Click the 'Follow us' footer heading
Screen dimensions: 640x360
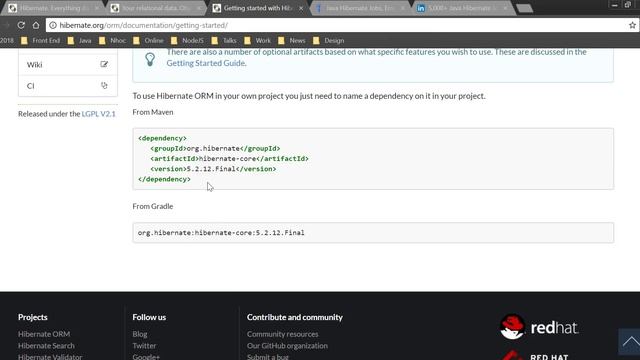(149, 317)
